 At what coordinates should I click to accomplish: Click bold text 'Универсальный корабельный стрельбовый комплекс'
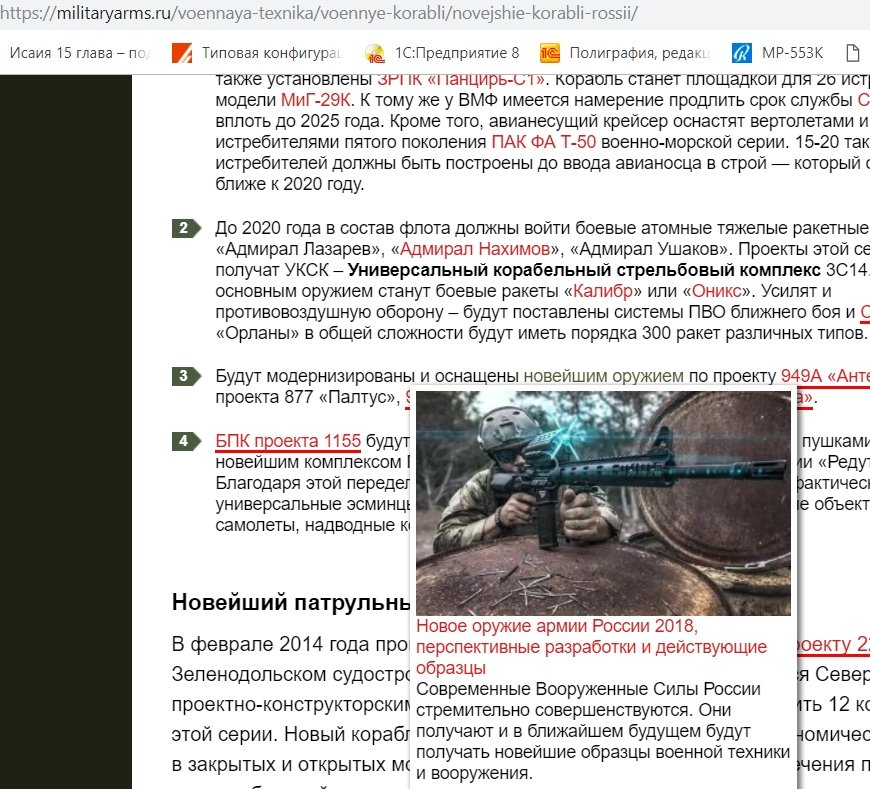pos(584,270)
